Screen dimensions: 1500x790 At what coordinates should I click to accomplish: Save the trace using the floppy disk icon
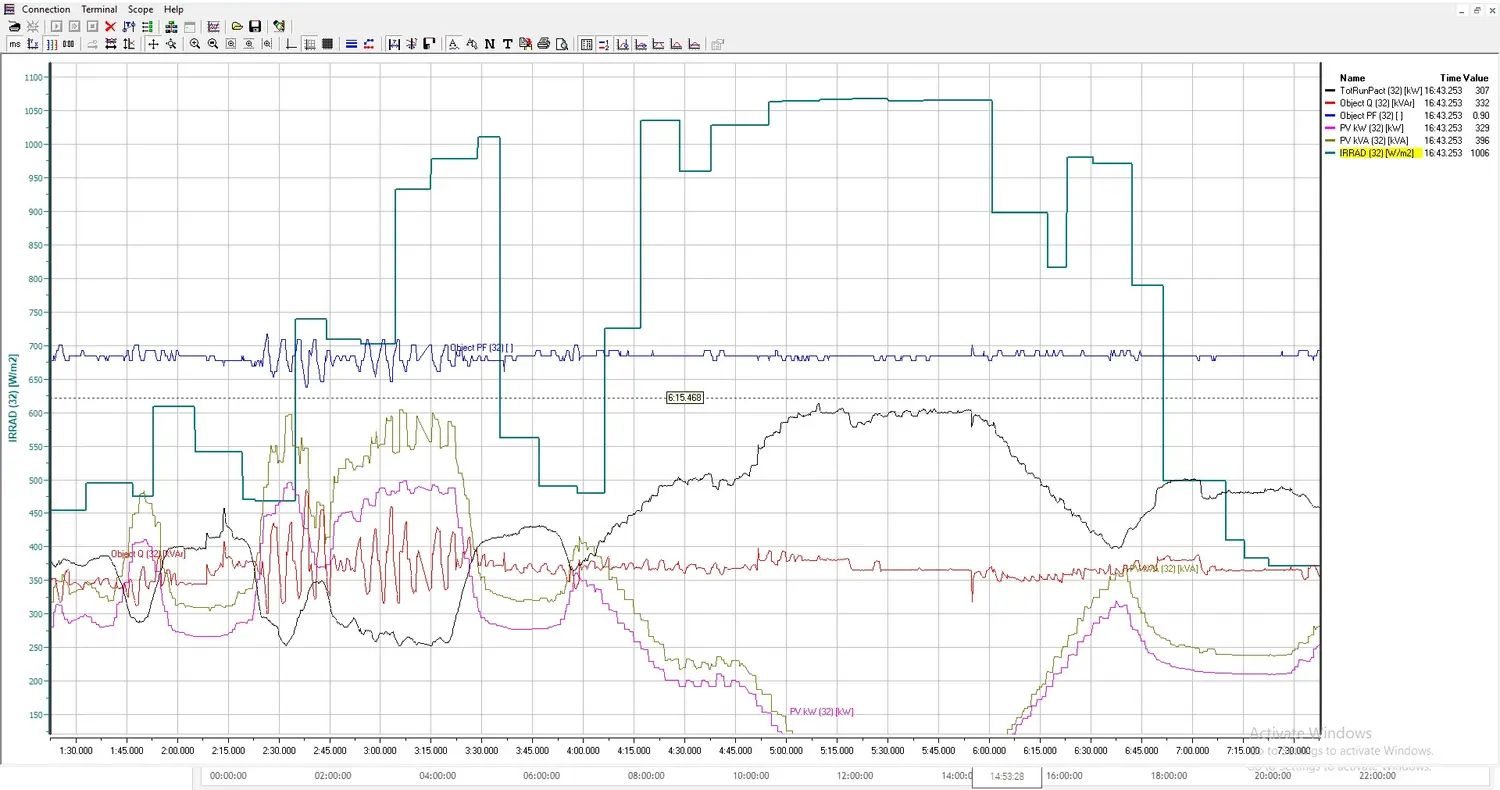255,26
